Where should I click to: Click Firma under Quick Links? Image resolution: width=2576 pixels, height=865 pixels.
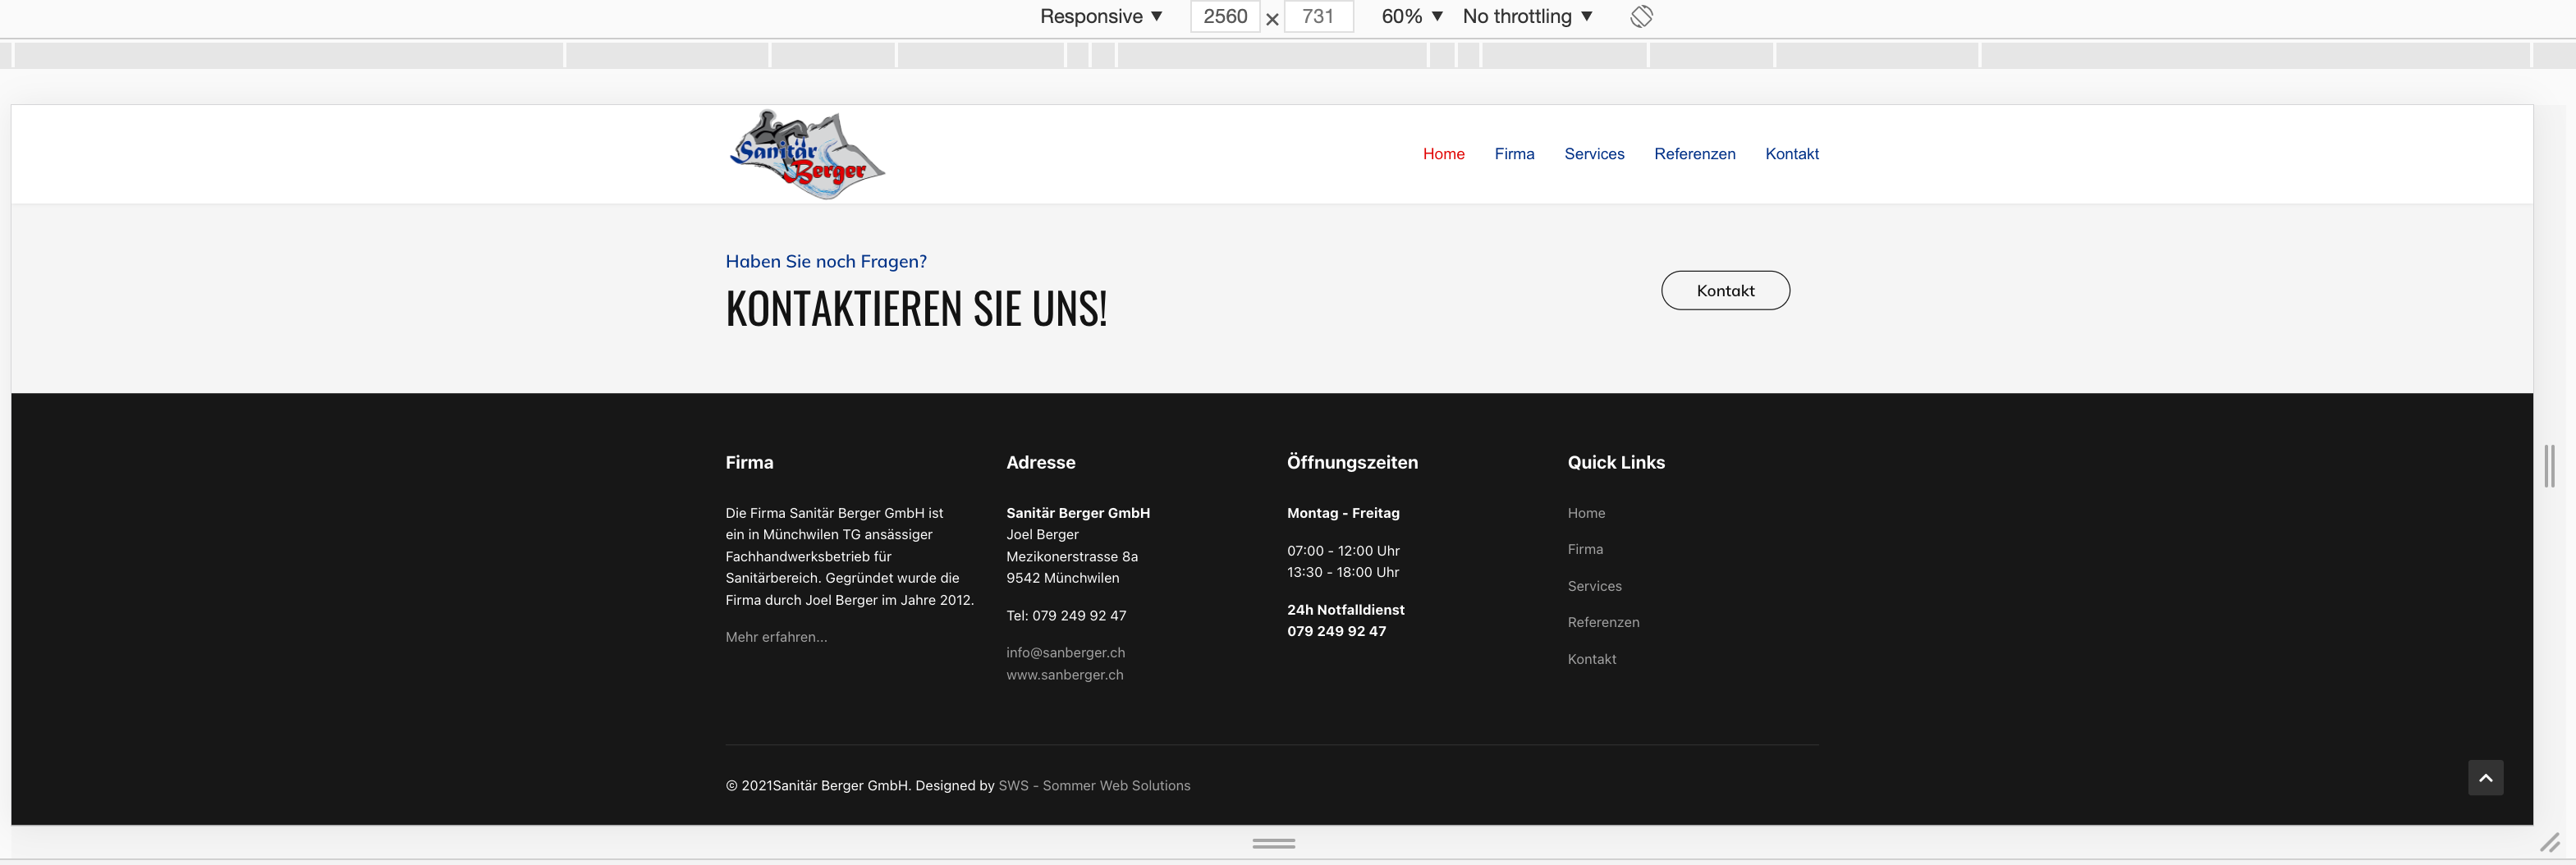[1585, 549]
